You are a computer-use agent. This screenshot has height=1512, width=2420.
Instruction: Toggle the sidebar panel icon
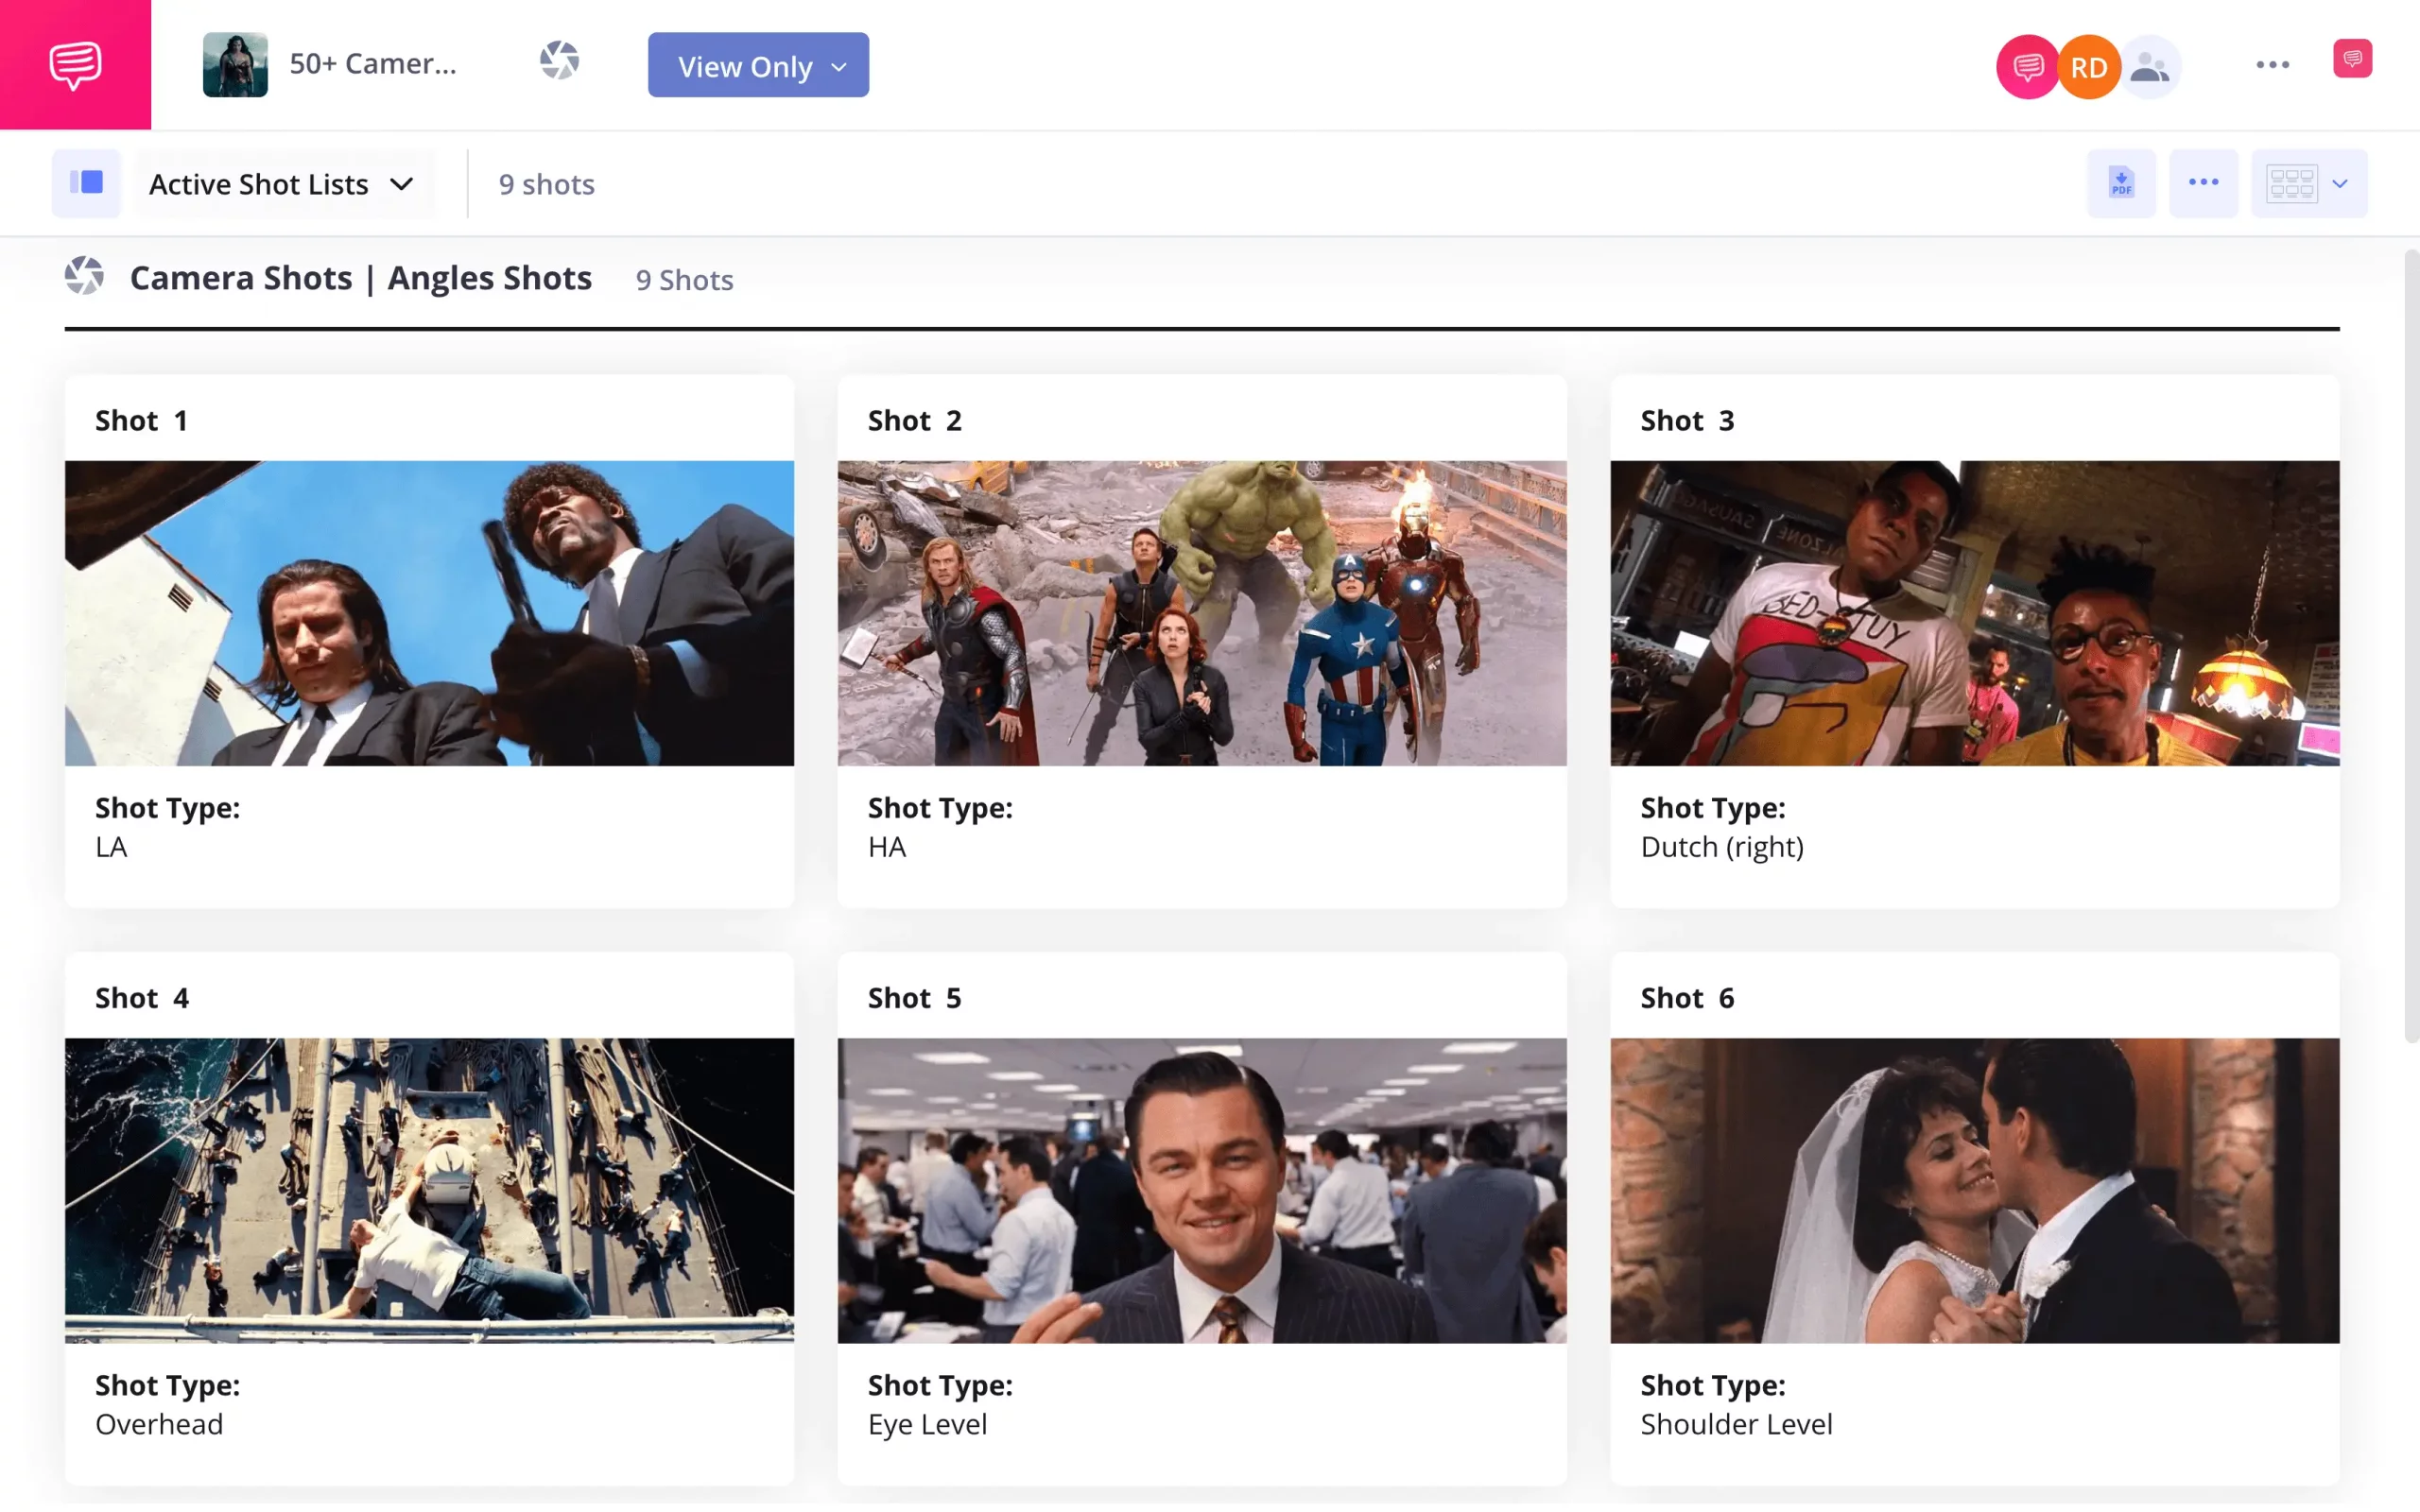87,183
